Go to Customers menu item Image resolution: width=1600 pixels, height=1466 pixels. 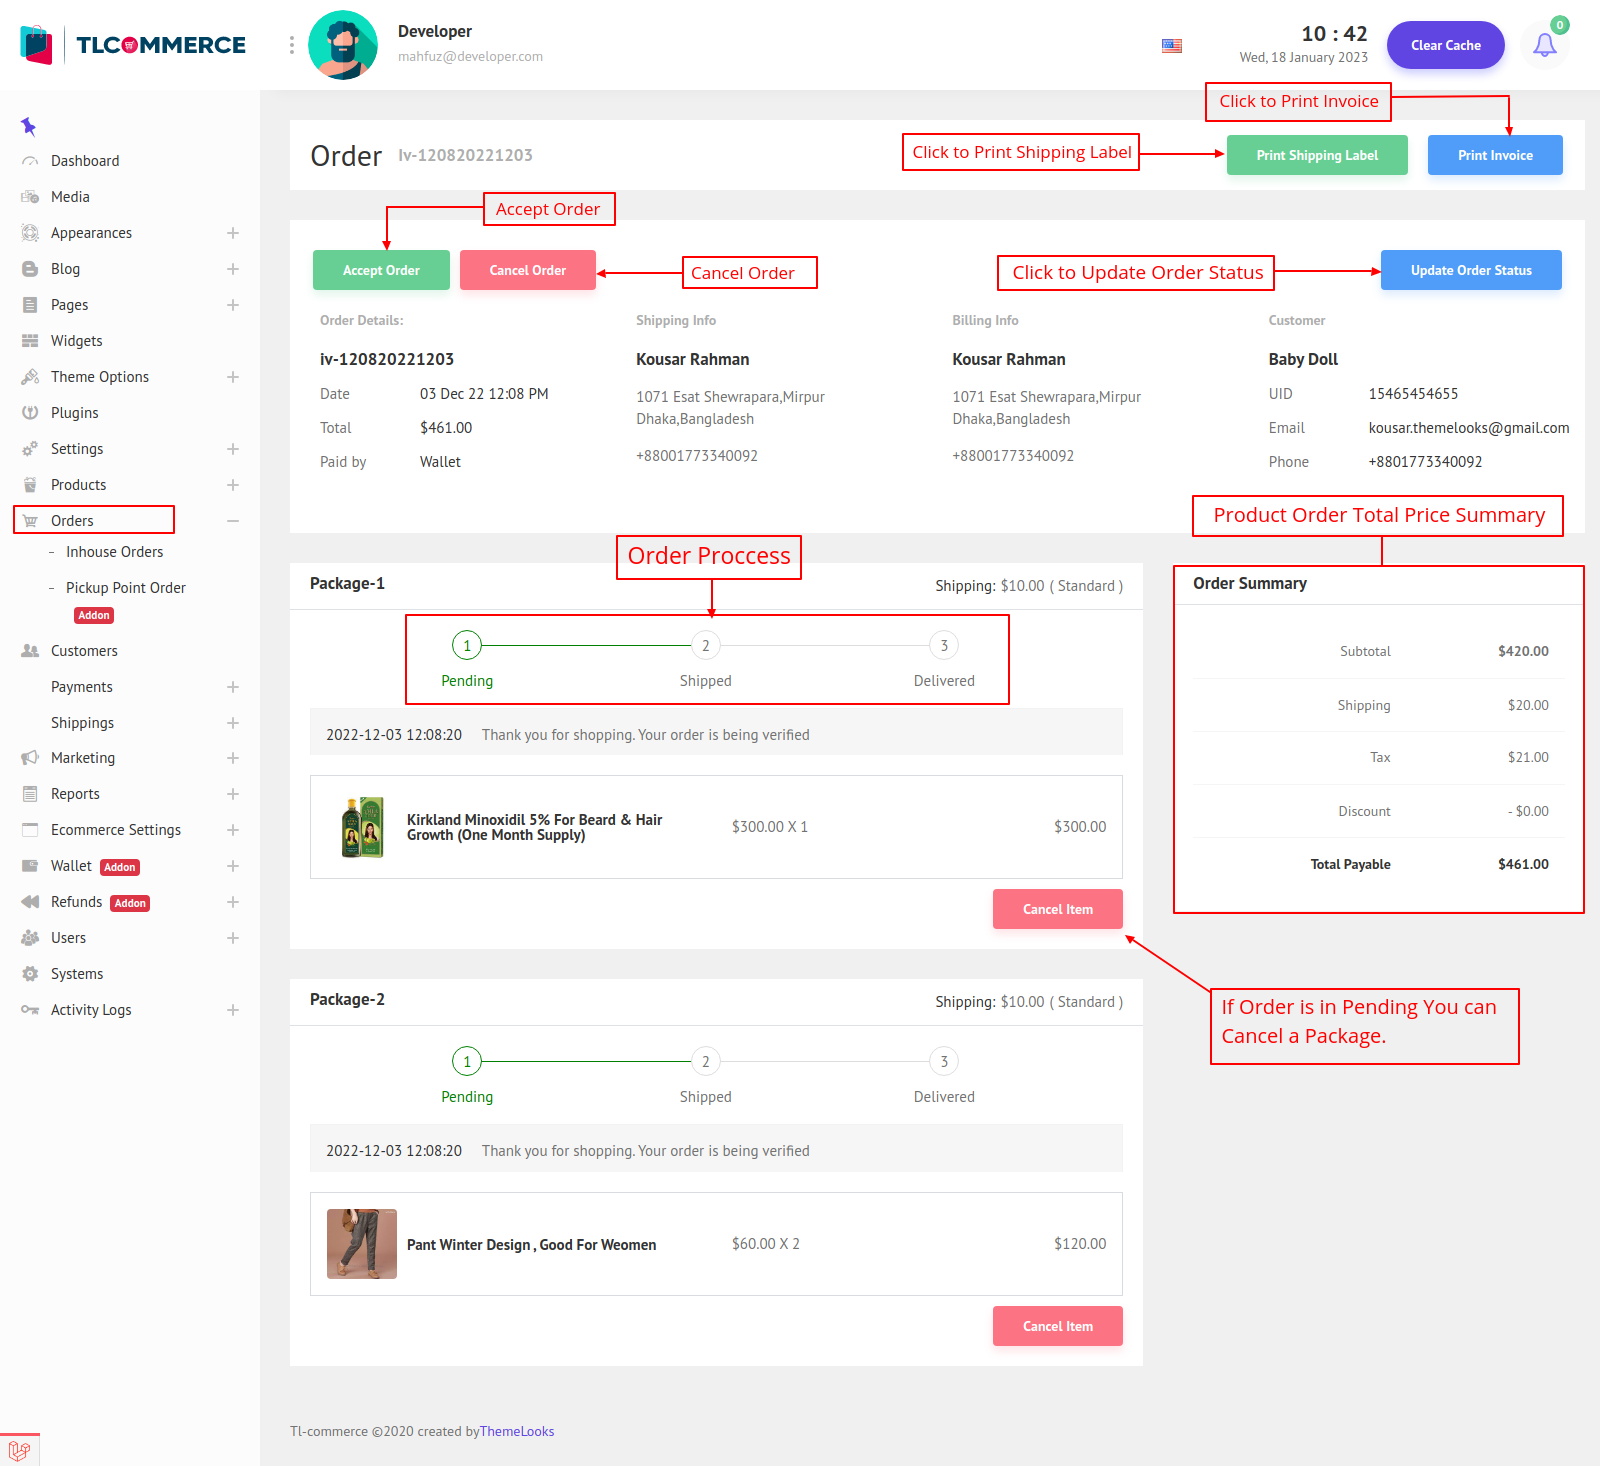(x=84, y=651)
